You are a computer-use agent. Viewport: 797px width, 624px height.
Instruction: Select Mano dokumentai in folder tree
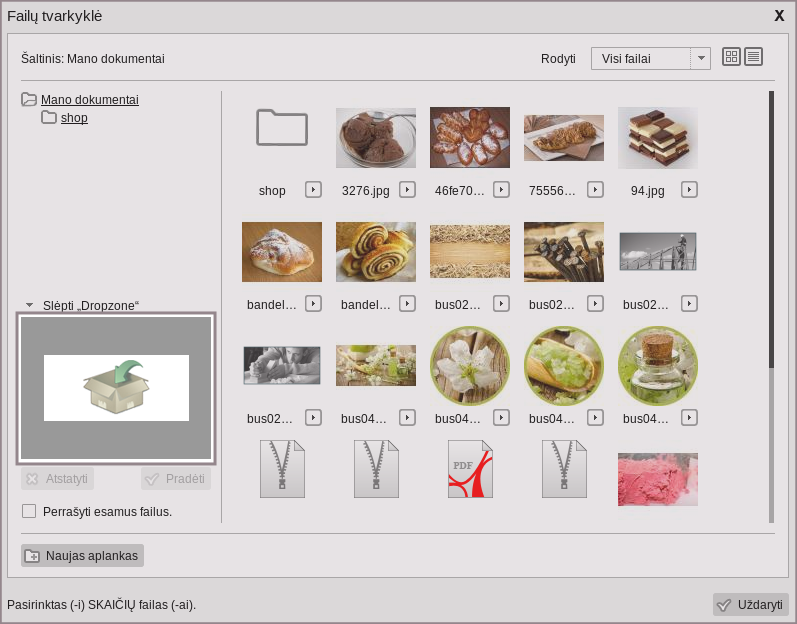coord(89,100)
